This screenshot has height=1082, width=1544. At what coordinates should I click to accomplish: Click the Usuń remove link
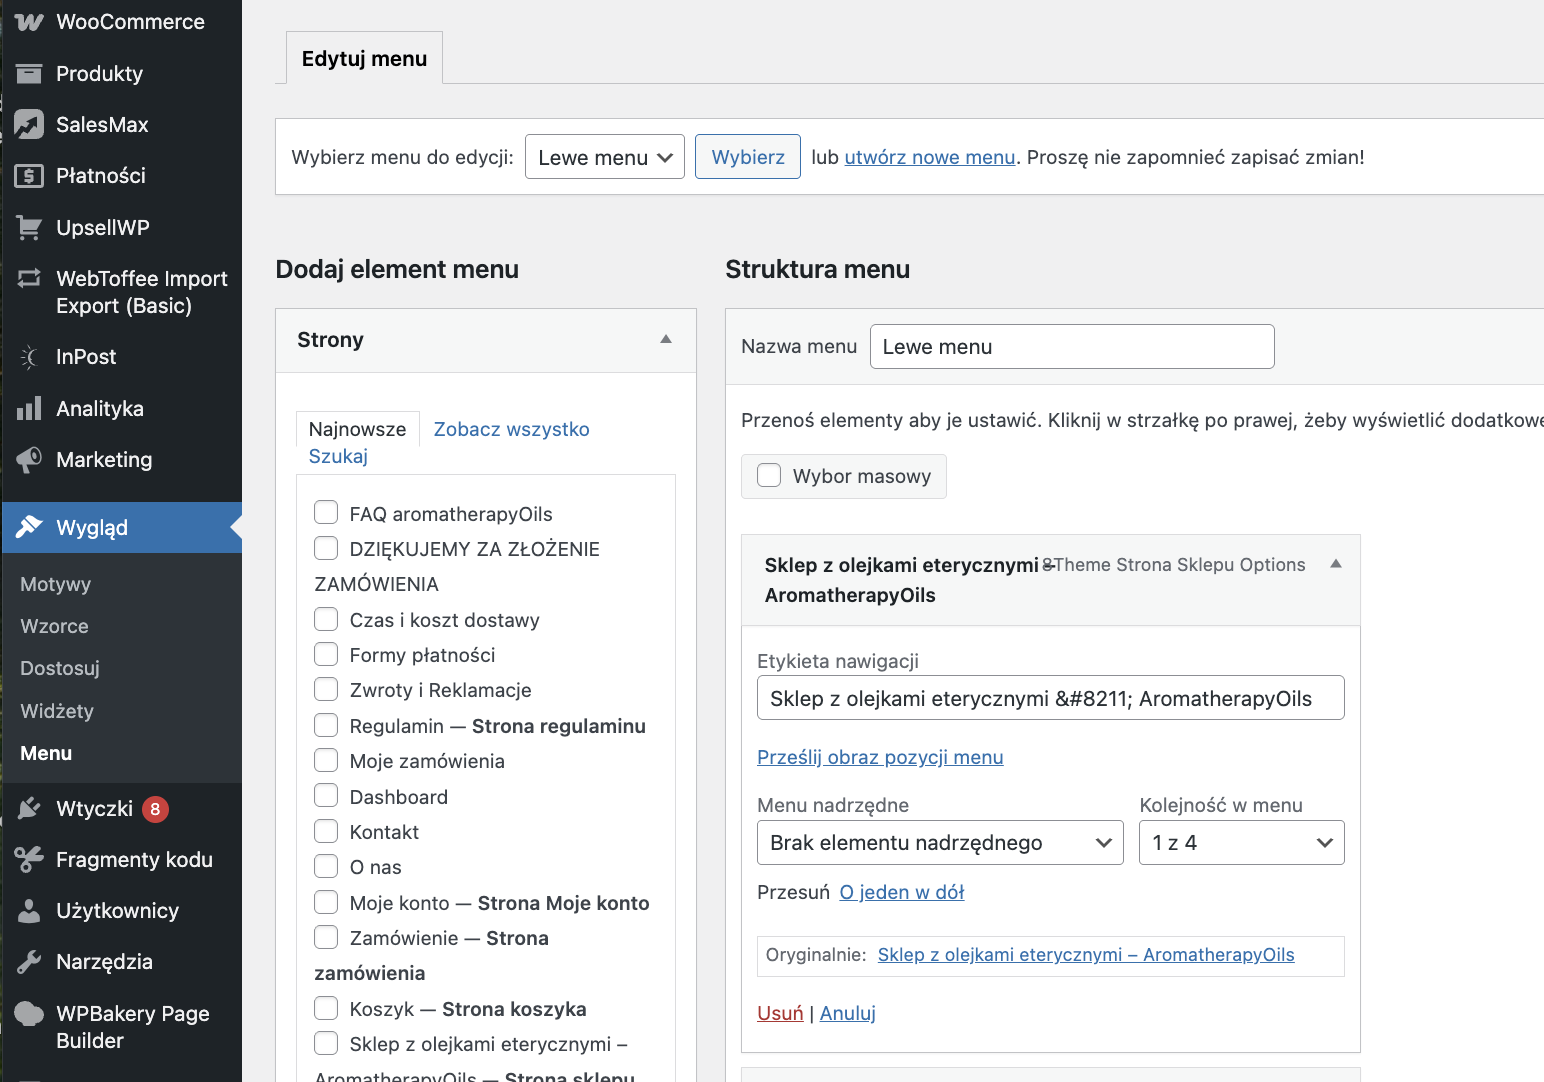(x=780, y=1013)
